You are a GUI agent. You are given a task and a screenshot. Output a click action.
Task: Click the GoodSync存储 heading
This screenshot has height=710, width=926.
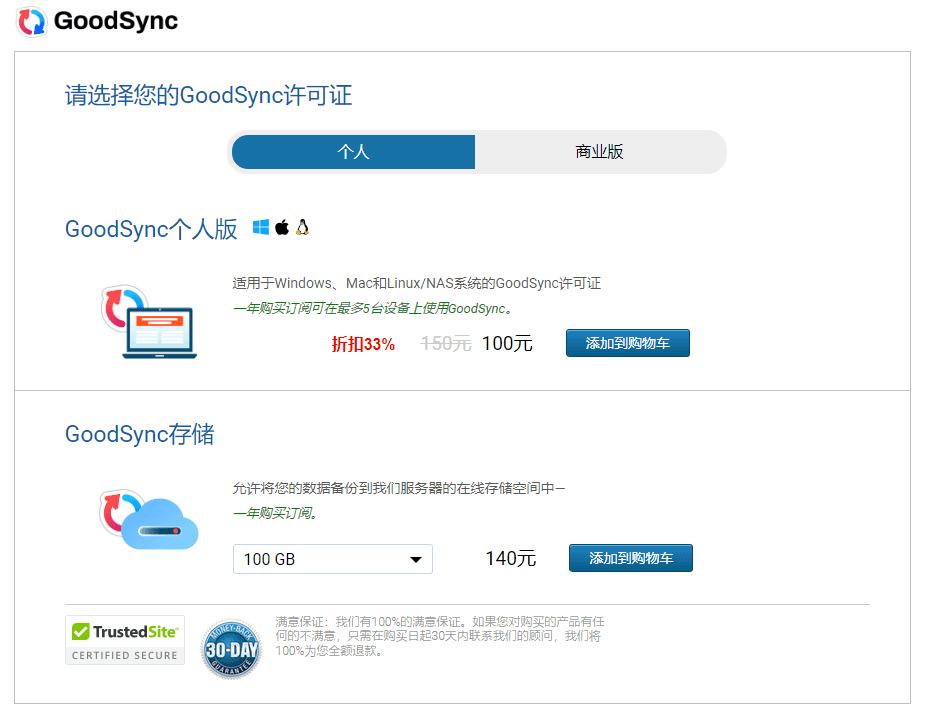(x=139, y=434)
